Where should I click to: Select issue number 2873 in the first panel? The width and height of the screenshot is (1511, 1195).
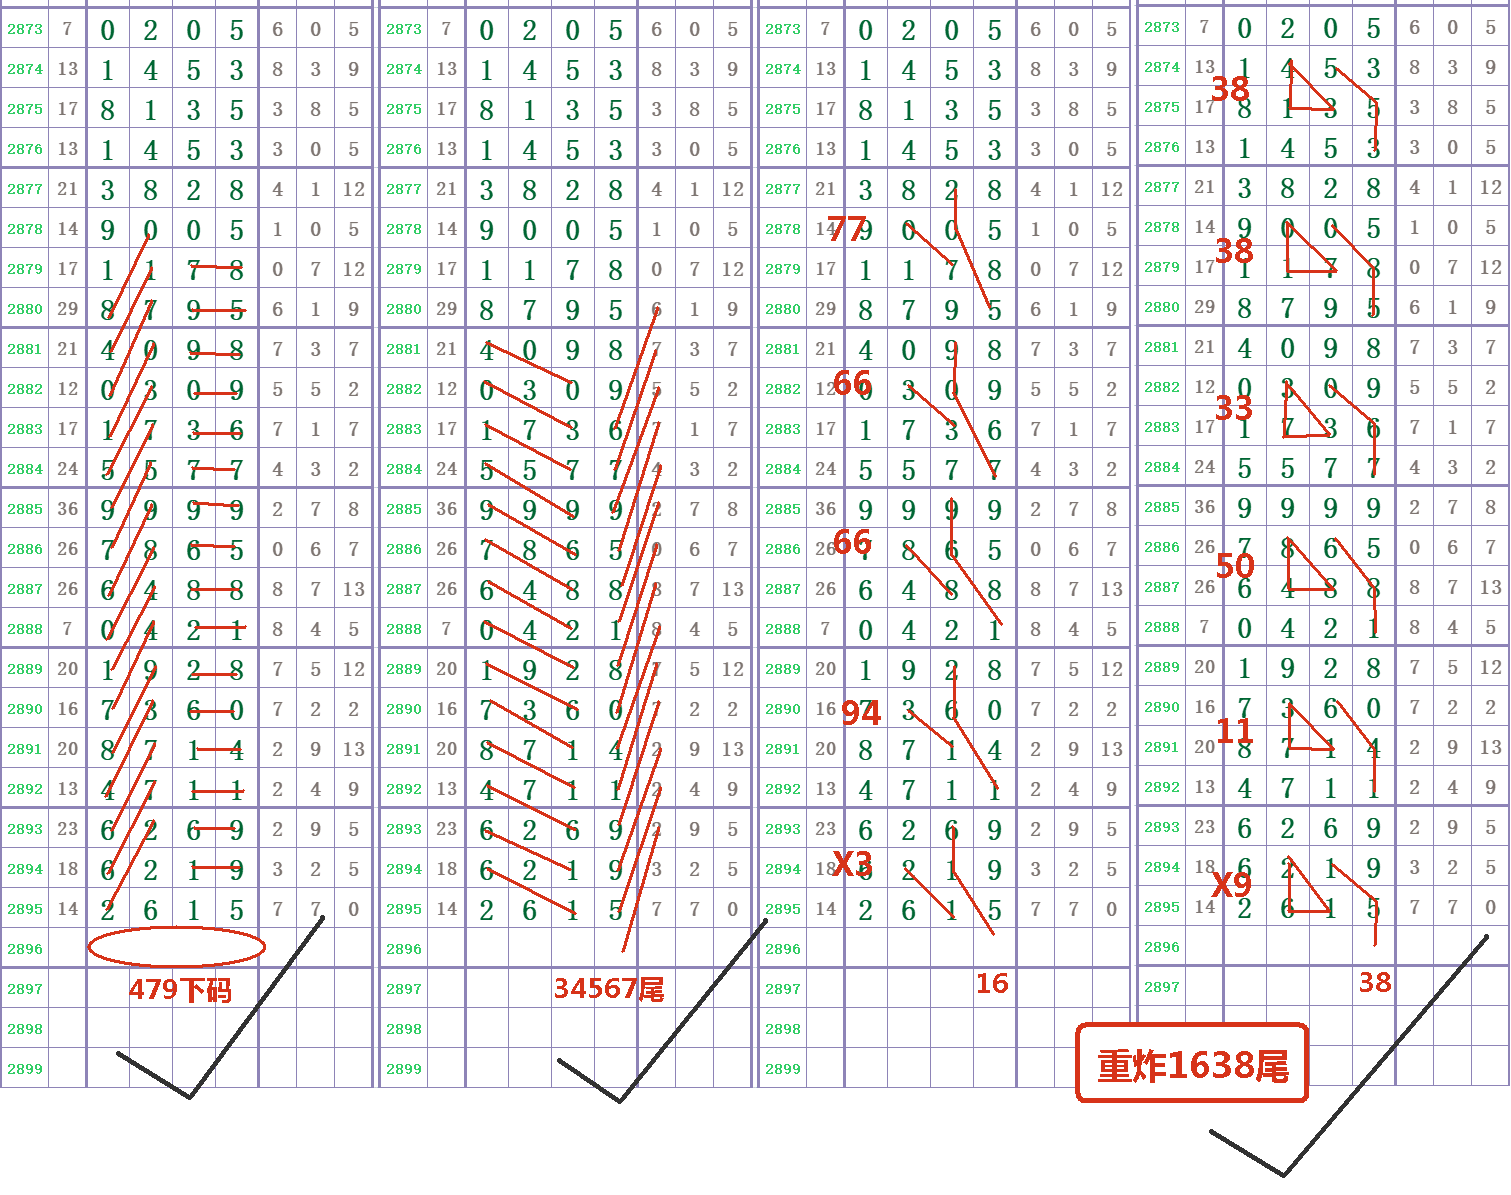25,29
